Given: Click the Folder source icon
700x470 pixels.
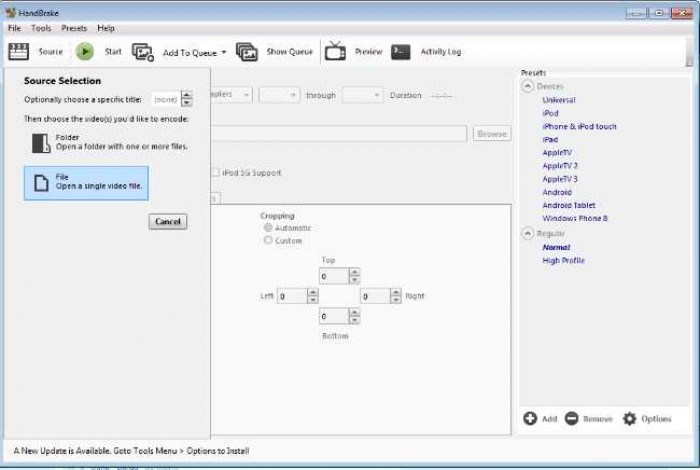Looking at the screenshot, I should pyautogui.click(x=41, y=143).
